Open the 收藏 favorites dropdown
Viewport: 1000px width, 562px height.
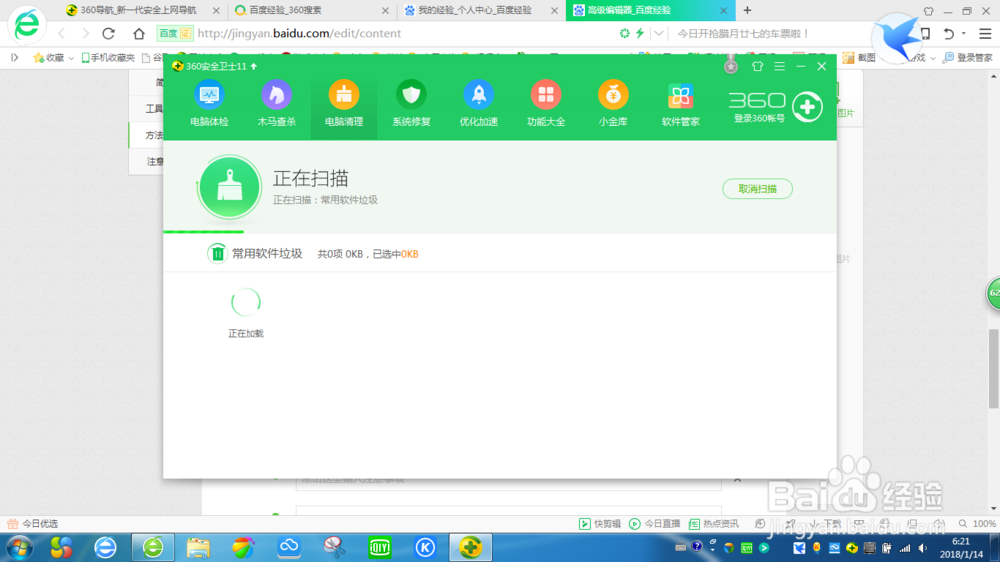point(54,57)
